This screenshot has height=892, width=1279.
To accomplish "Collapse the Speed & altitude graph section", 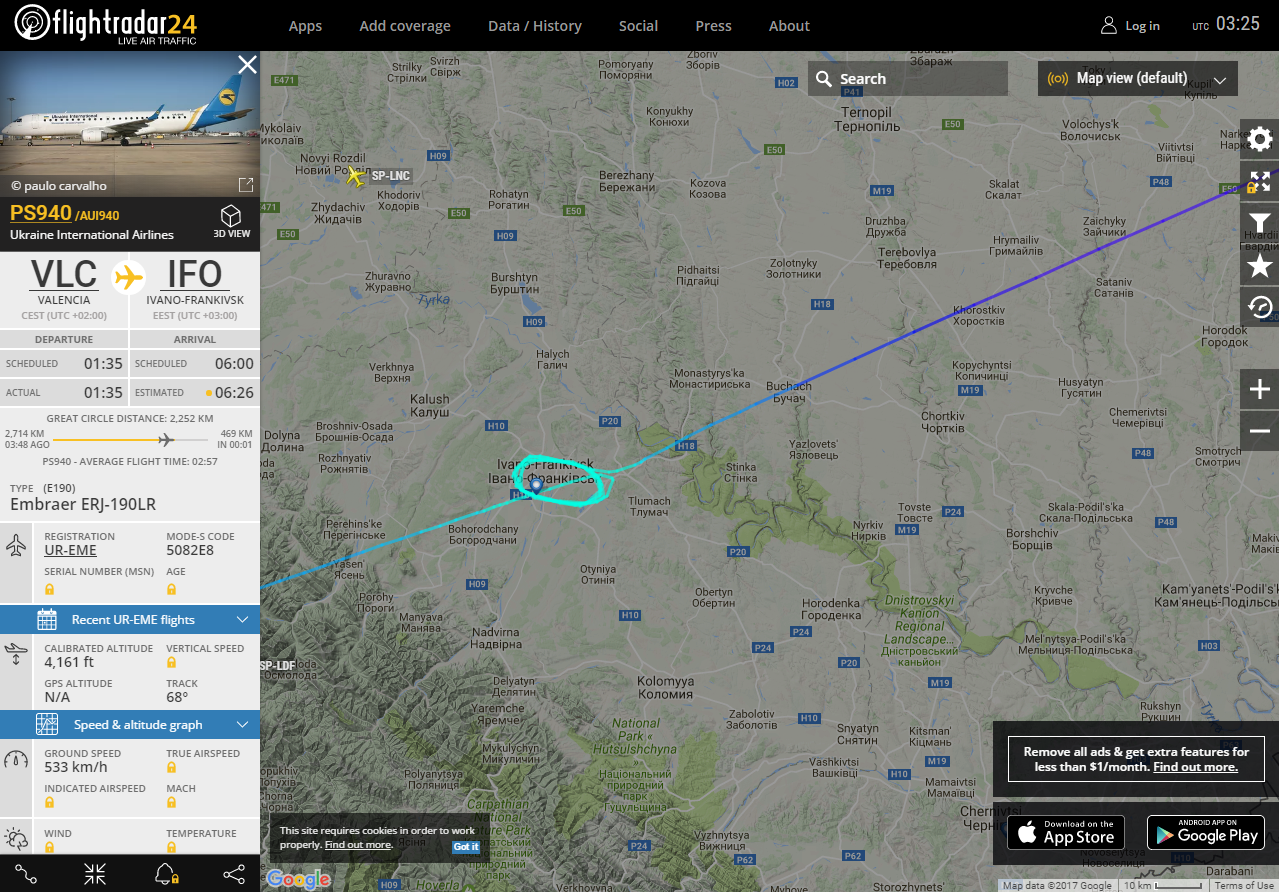I will (x=130, y=724).
